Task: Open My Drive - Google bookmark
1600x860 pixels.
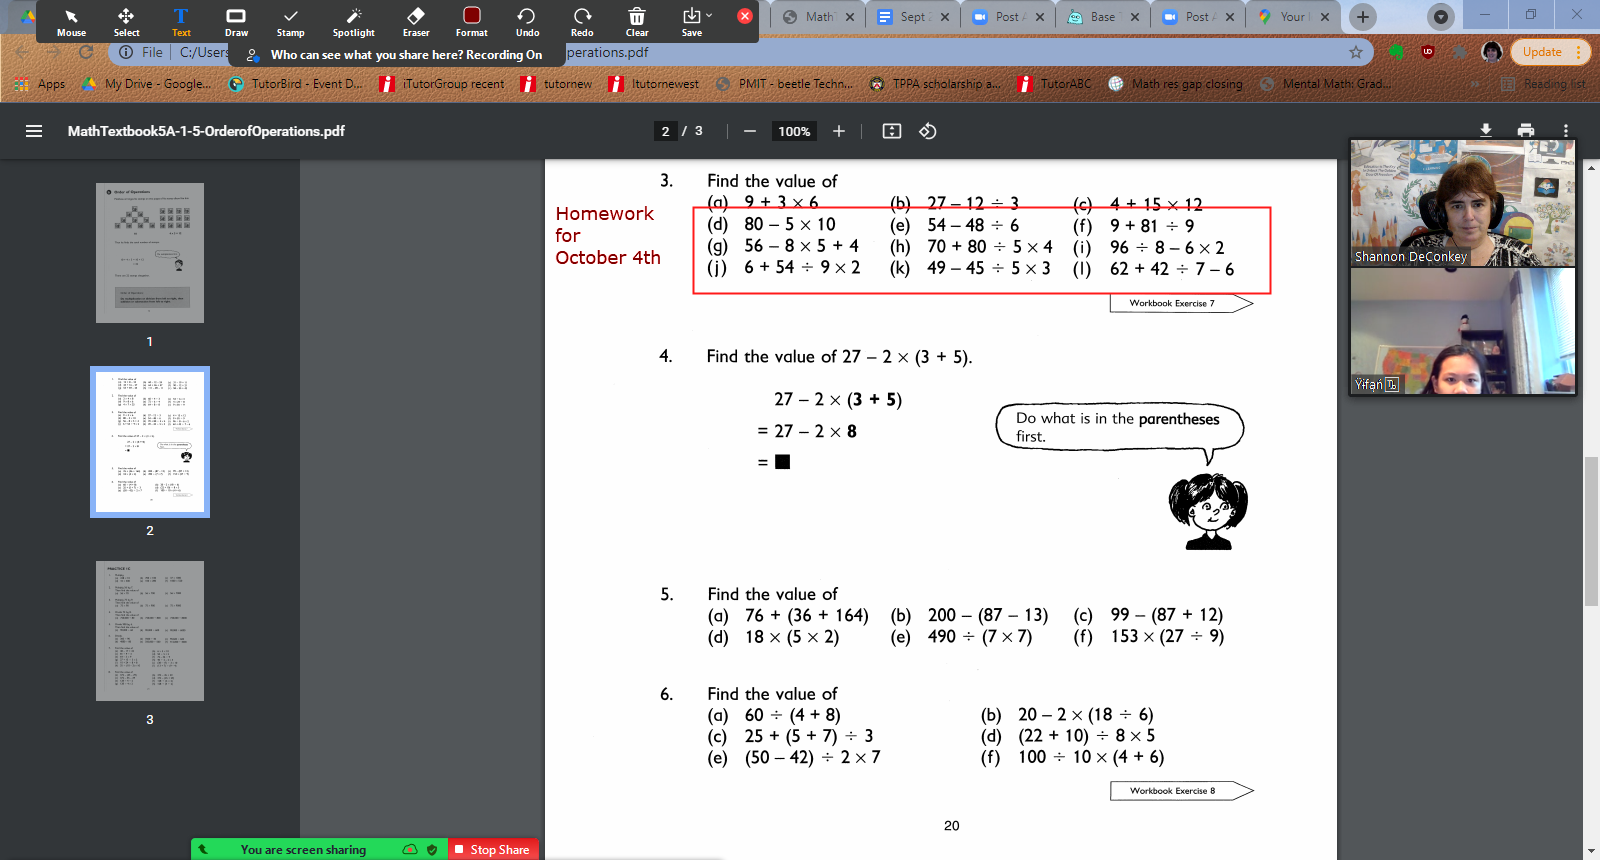Action: 147,84
